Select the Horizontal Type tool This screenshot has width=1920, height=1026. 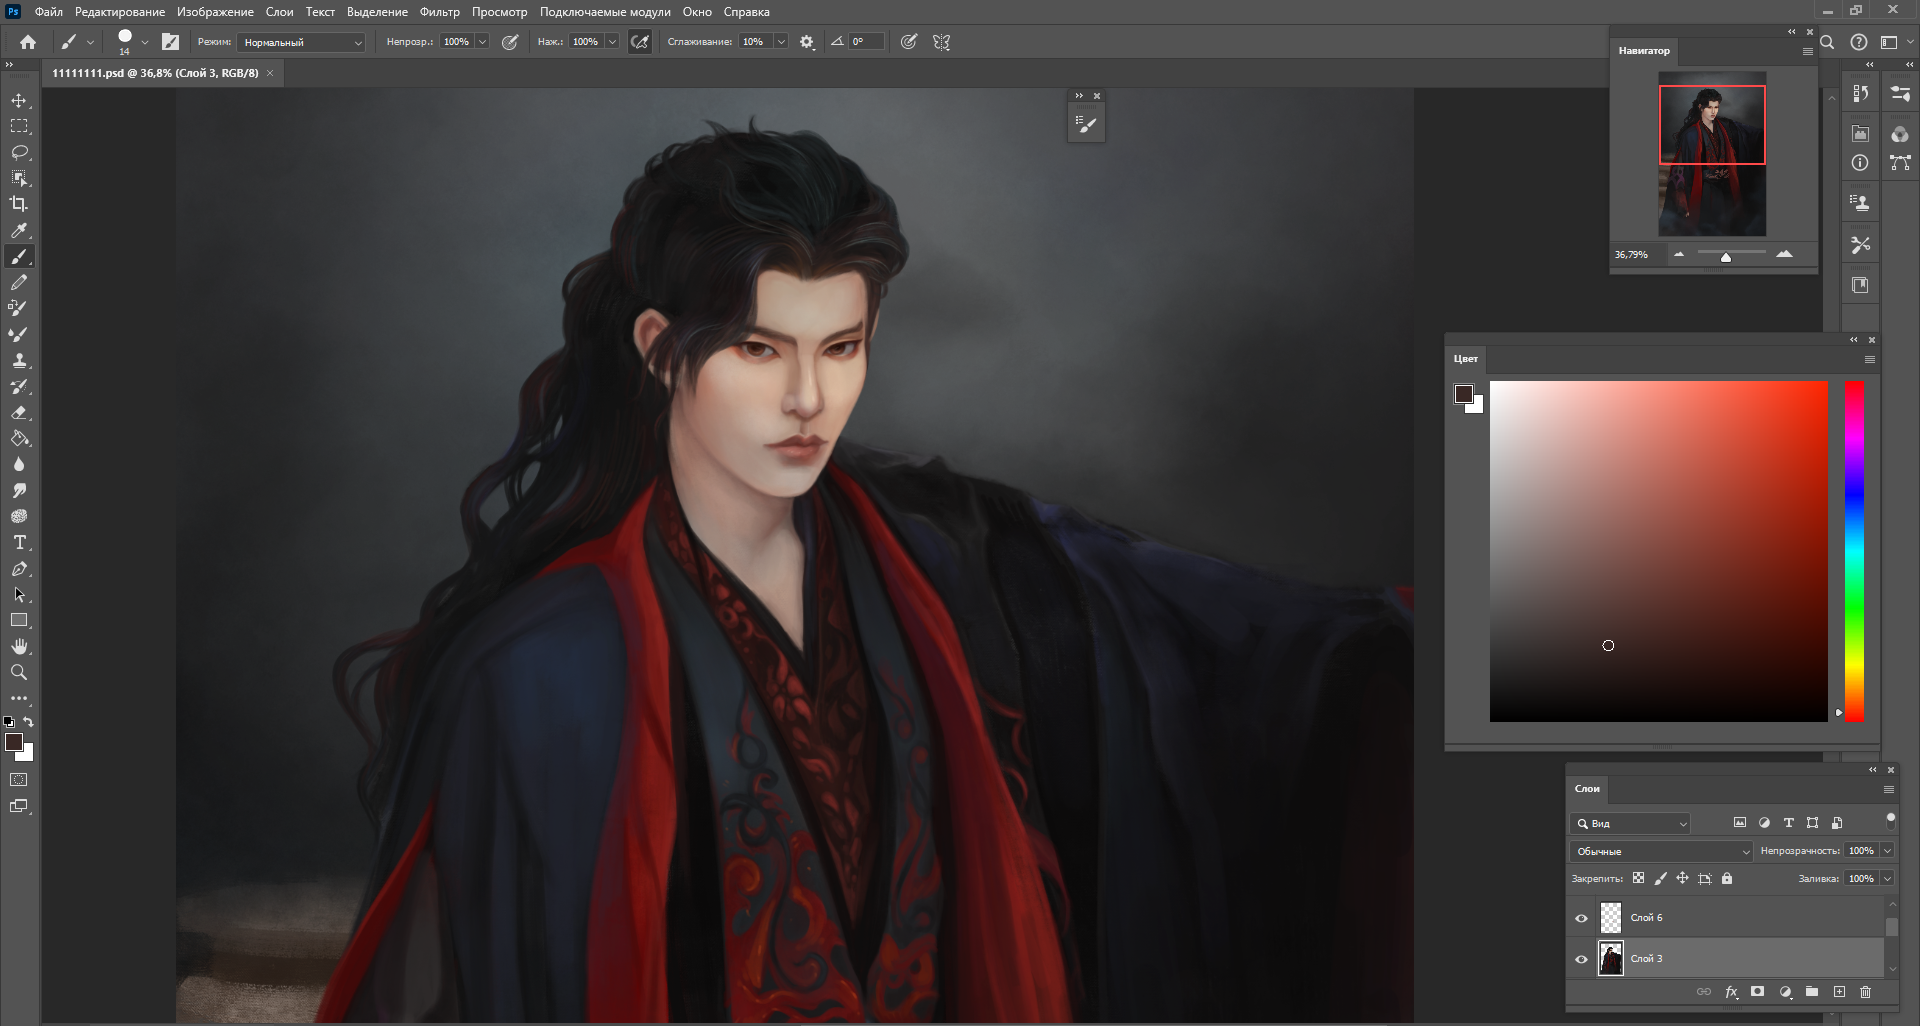19,542
